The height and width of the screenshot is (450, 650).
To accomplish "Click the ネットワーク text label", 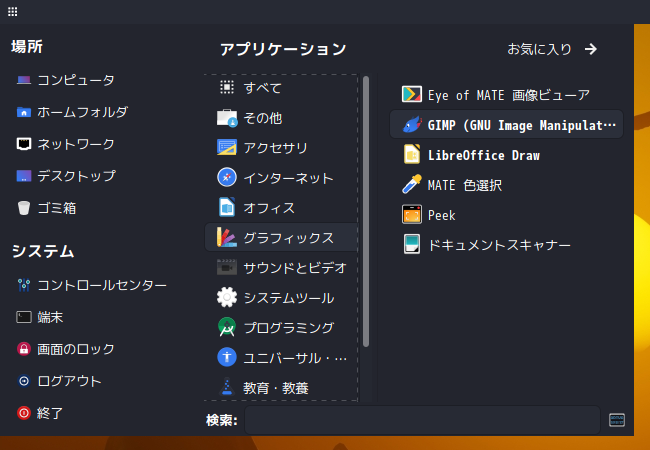I will (x=76, y=144).
